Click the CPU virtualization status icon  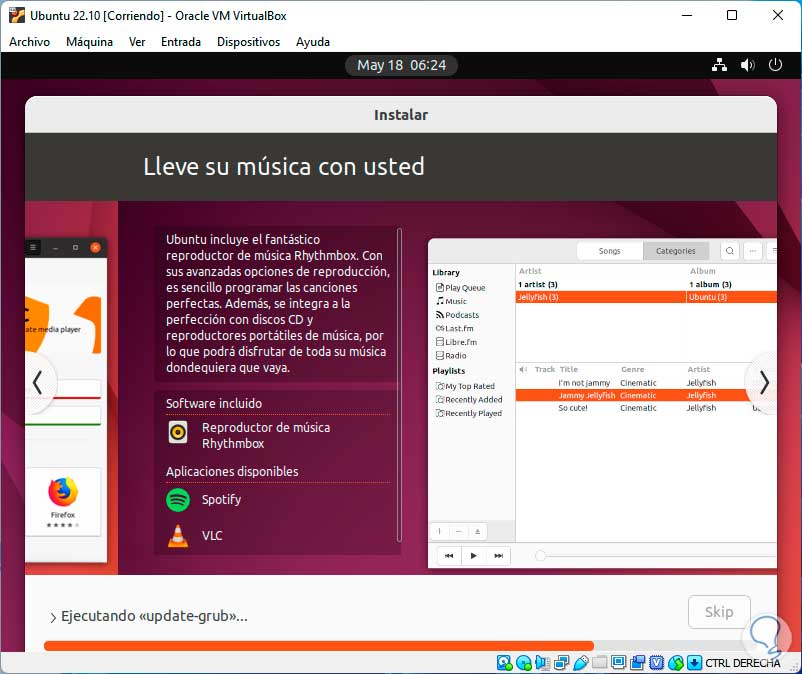657,663
